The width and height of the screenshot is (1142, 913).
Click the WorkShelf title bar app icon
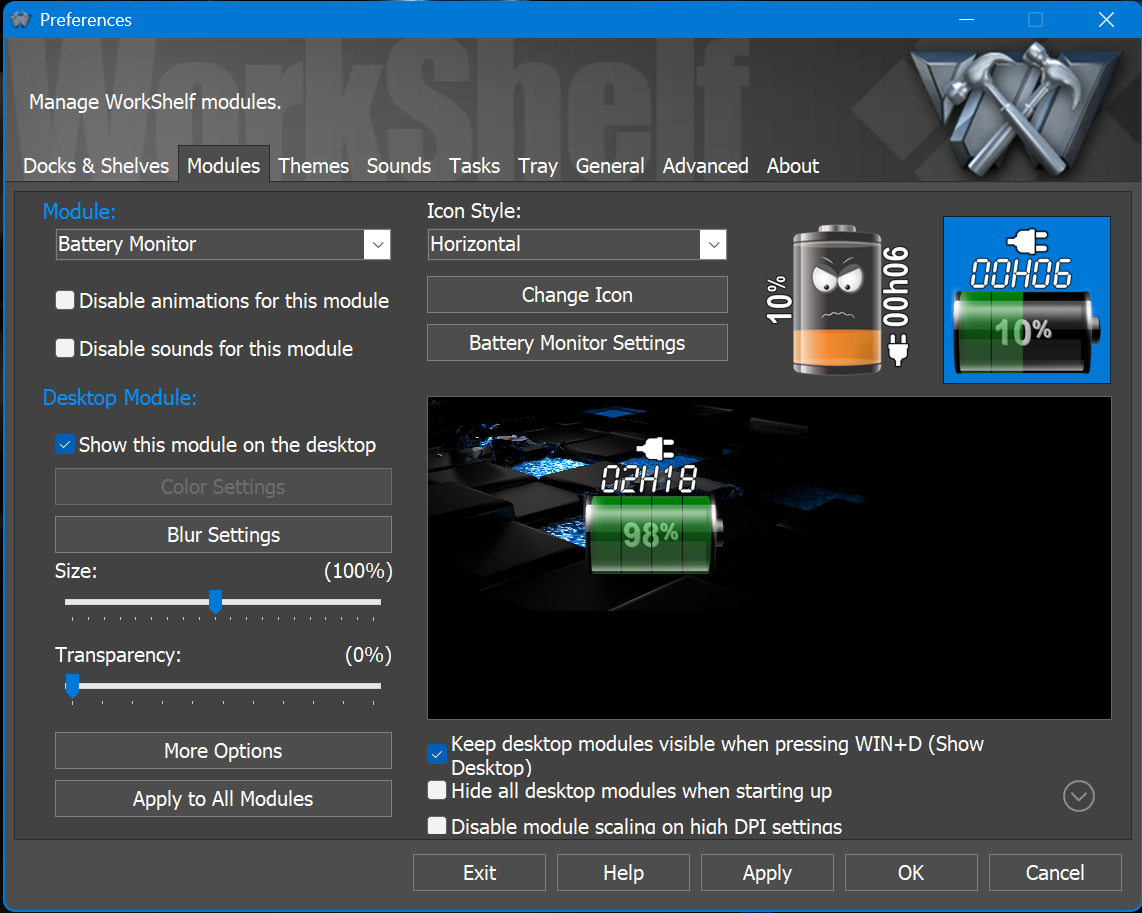point(20,20)
